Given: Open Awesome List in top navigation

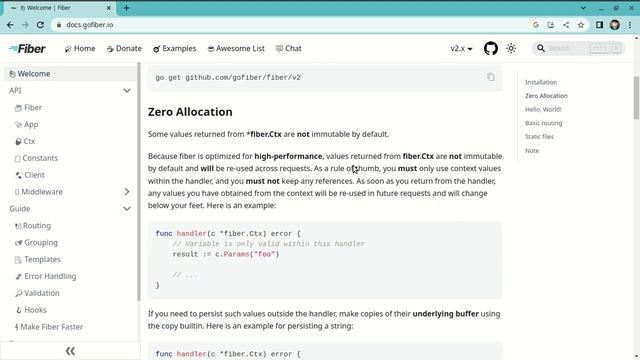Looking at the screenshot, I should pyautogui.click(x=236, y=49).
